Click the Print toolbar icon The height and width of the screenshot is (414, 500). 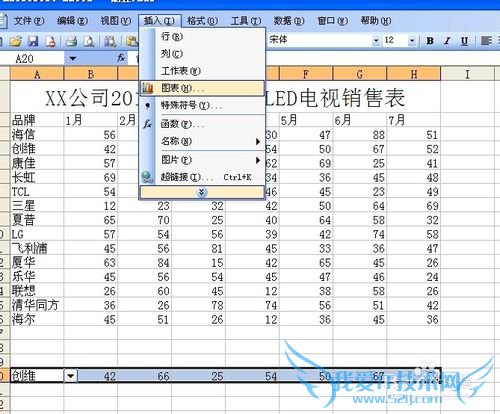71,41
